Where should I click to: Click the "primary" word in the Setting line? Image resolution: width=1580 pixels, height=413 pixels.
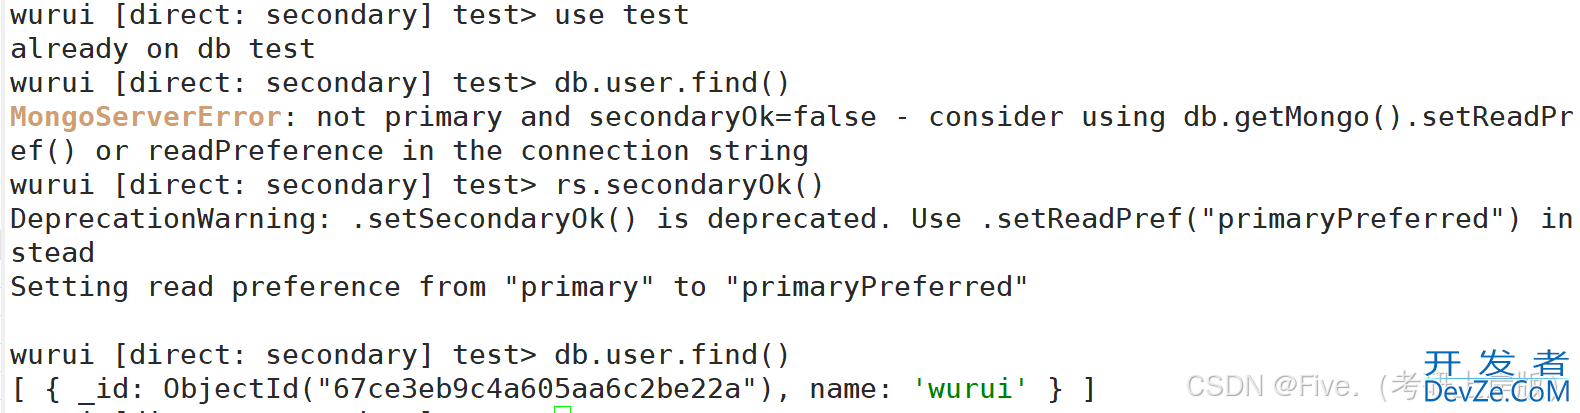tap(579, 287)
